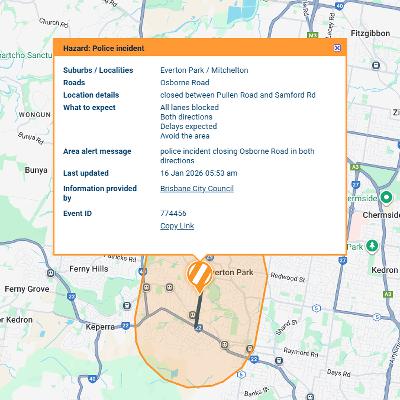Click the train station icon near Fitzgibbon
Screen dimensions: 400x400
click(376, 65)
